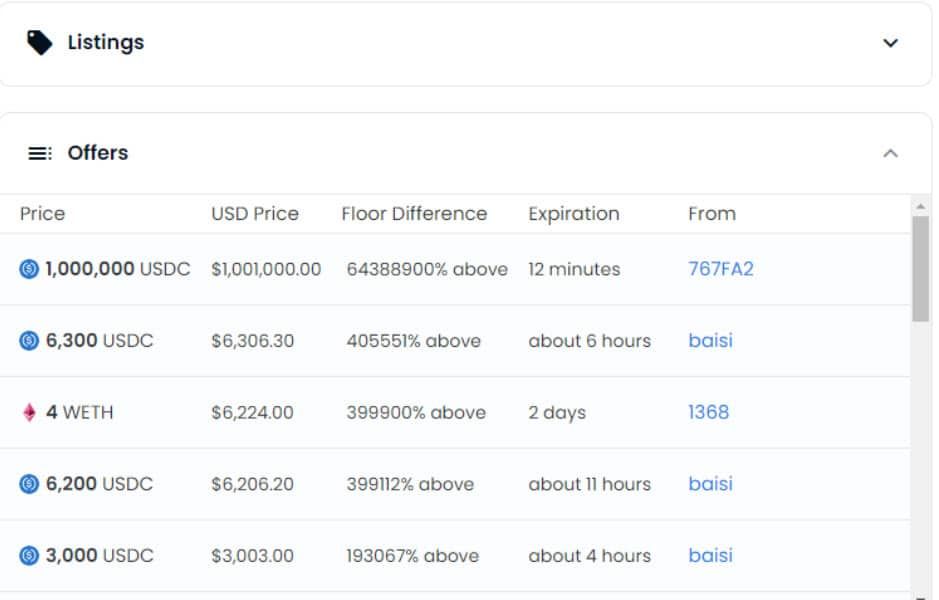This screenshot has height=600, width=939.
Task: Collapse the Offers section chevron
Action: [890, 153]
